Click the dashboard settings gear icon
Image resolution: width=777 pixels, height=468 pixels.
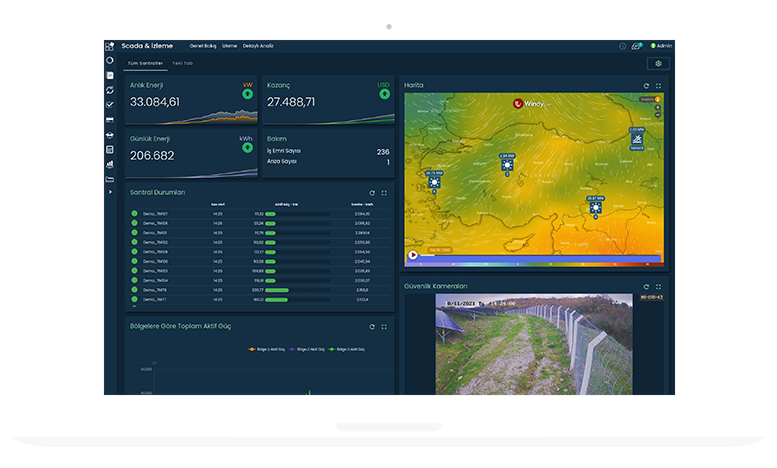658,63
